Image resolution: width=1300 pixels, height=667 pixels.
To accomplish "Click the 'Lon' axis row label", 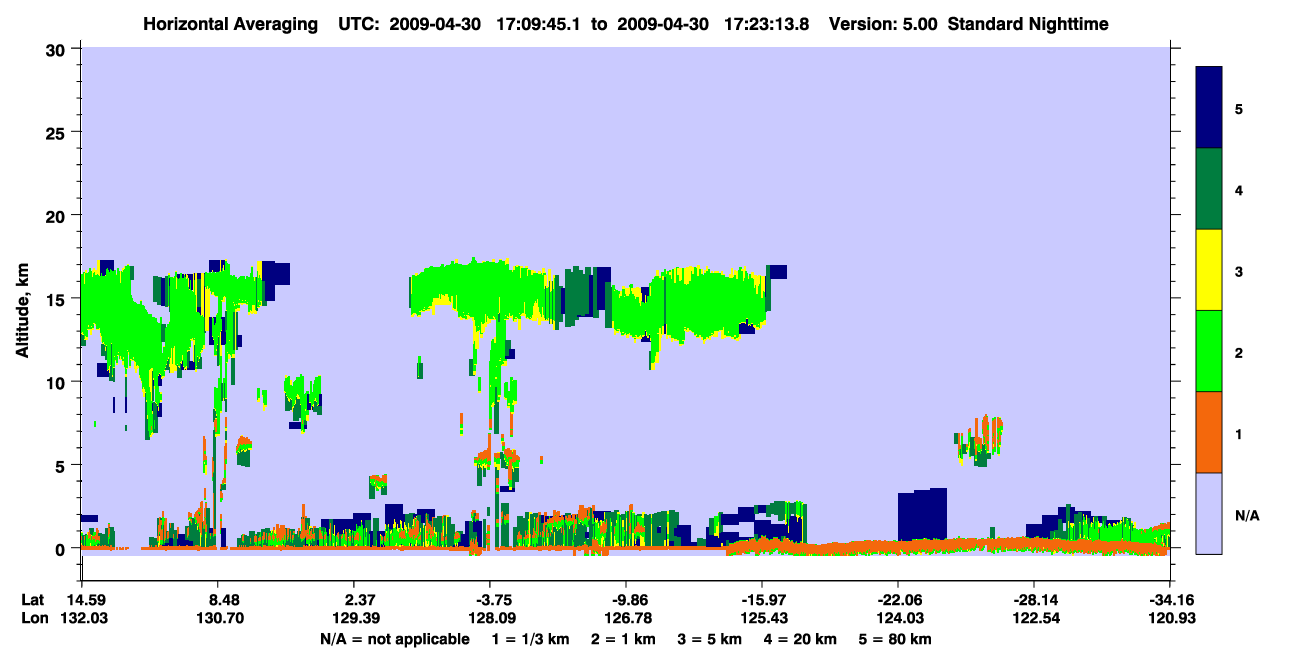I will [x=33, y=618].
